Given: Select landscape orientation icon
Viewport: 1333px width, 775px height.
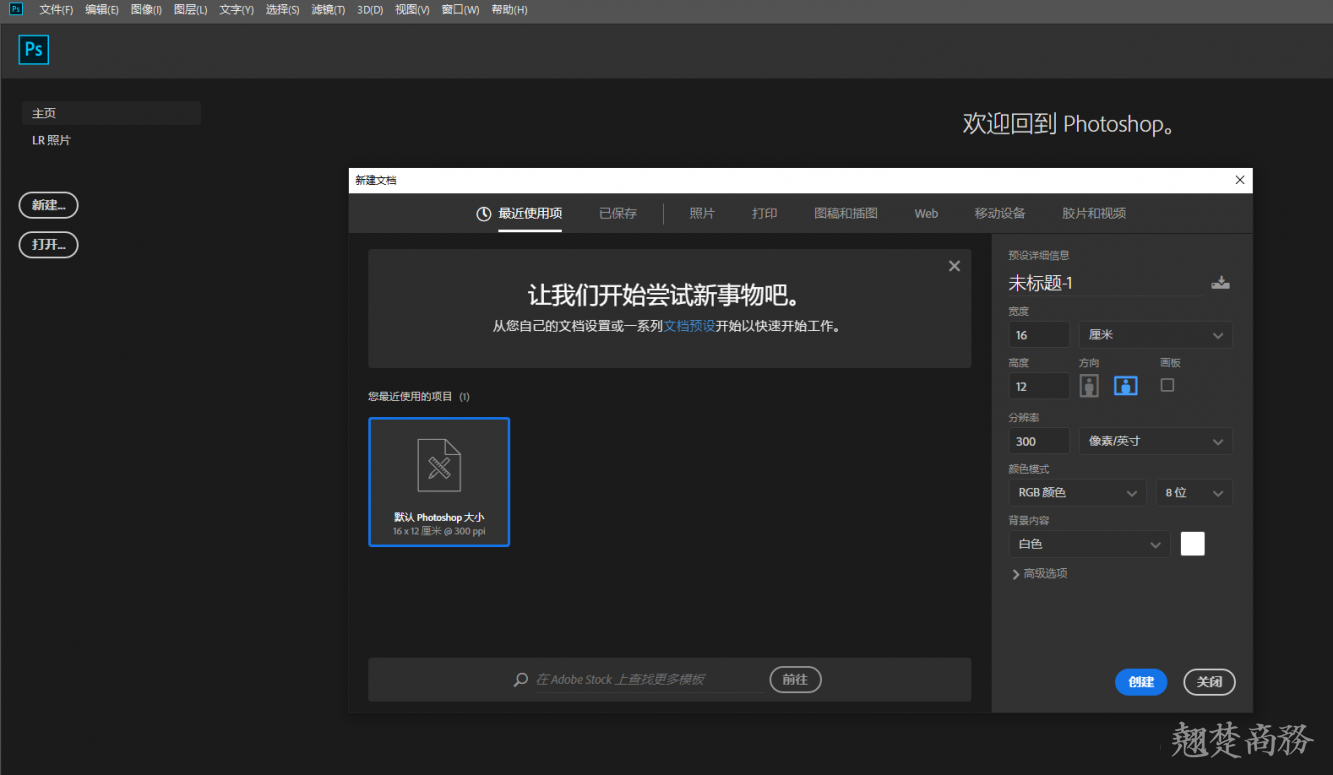Looking at the screenshot, I should (x=1126, y=386).
